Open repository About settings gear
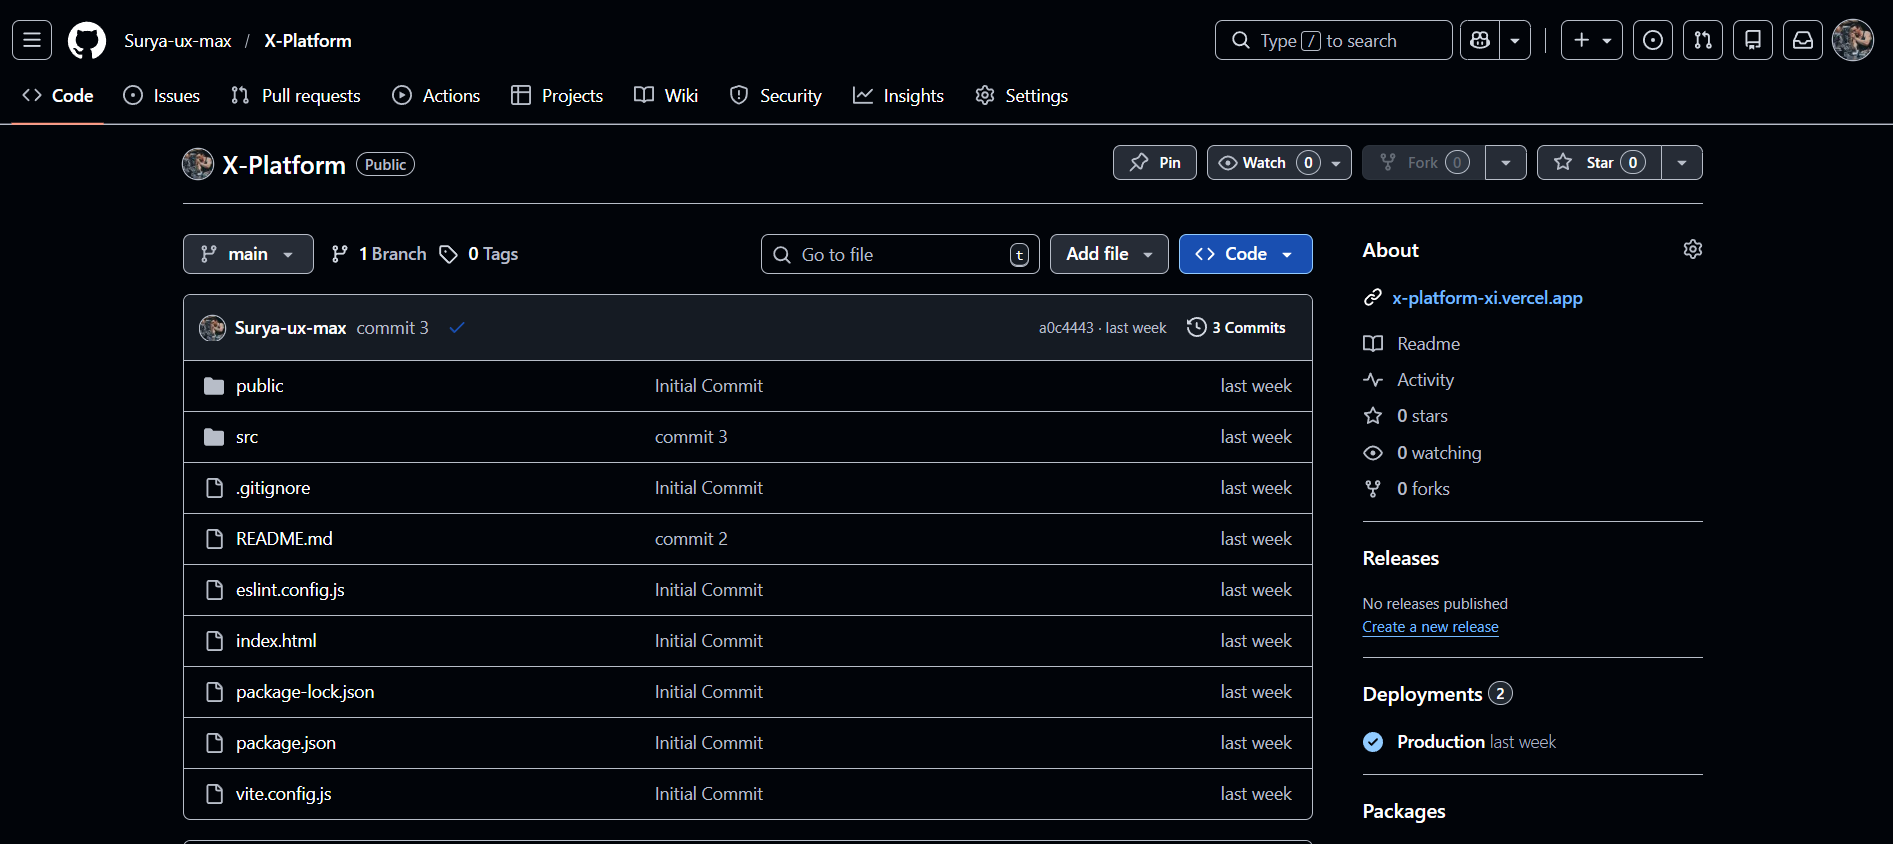Viewport: 1893px width, 844px height. [x=1693, y=249]
